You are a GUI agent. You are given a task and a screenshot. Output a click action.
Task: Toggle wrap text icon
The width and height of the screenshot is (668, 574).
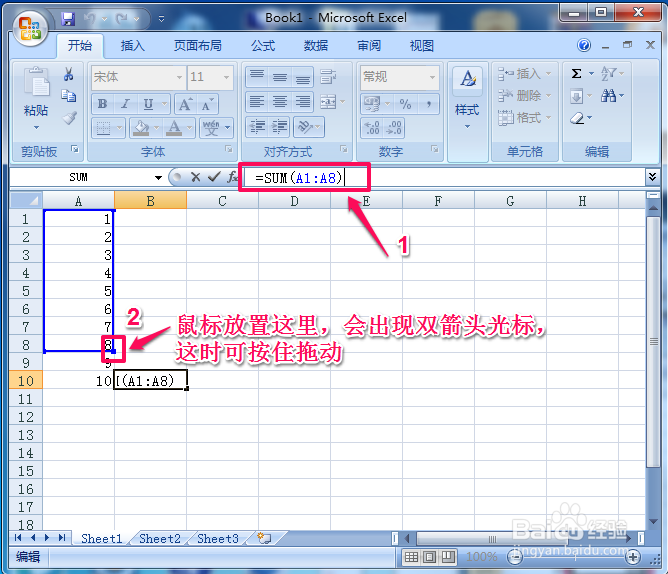click(x=328, y=77)
